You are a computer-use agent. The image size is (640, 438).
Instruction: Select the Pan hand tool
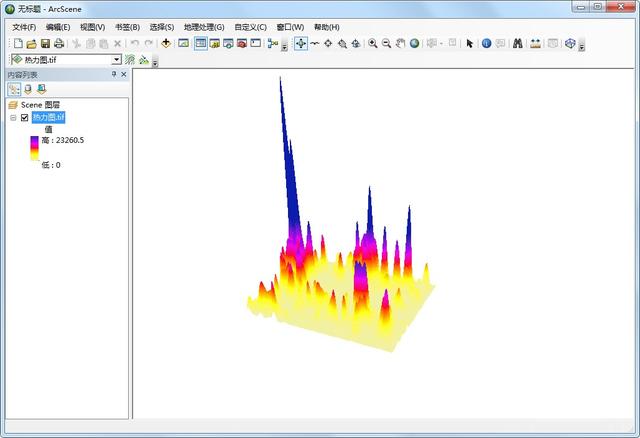[x=400, y=44]
